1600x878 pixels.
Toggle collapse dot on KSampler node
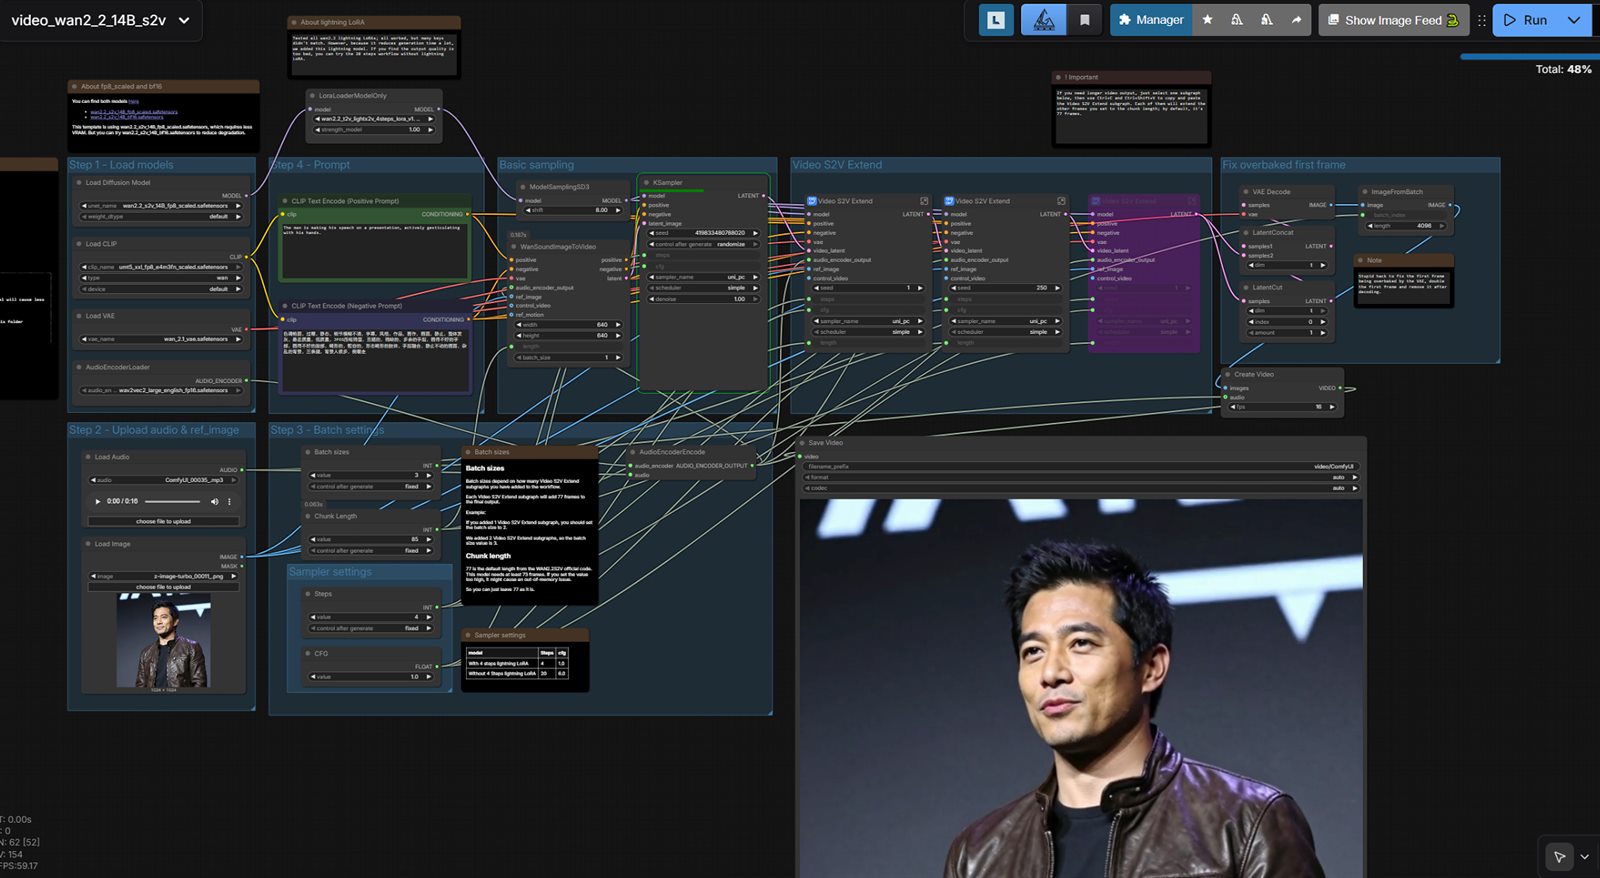[x=647, y=183]
